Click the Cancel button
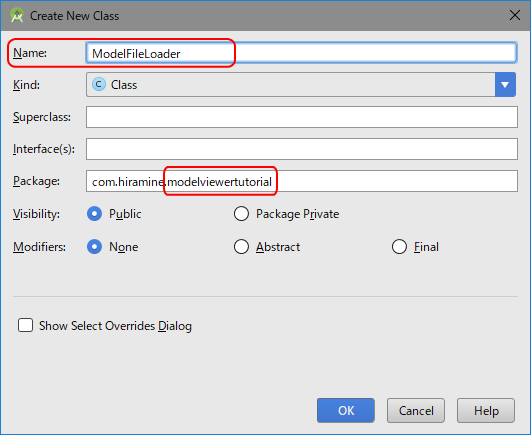This screenshot has height=435, width=531. (x=416, y=410)
